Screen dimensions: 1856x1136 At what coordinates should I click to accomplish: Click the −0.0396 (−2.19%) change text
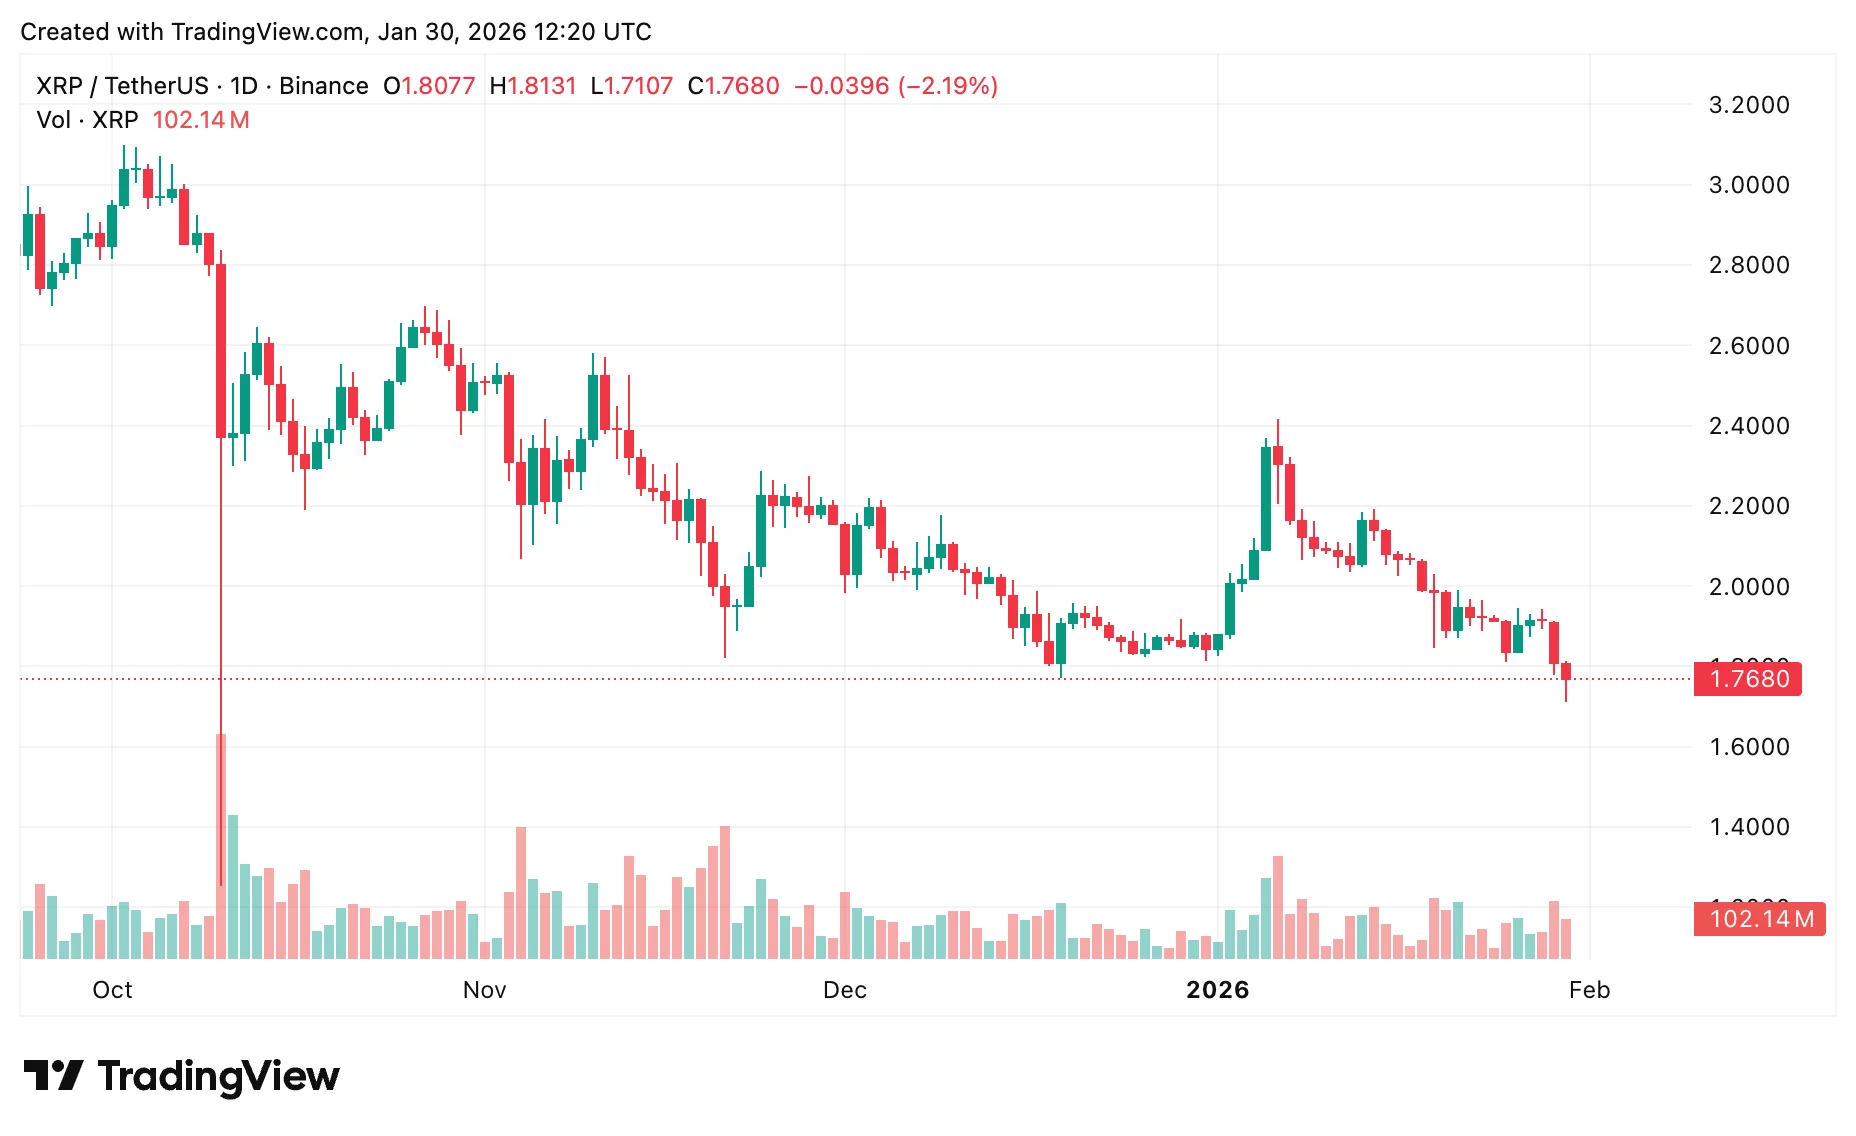(x=895, y=86)
